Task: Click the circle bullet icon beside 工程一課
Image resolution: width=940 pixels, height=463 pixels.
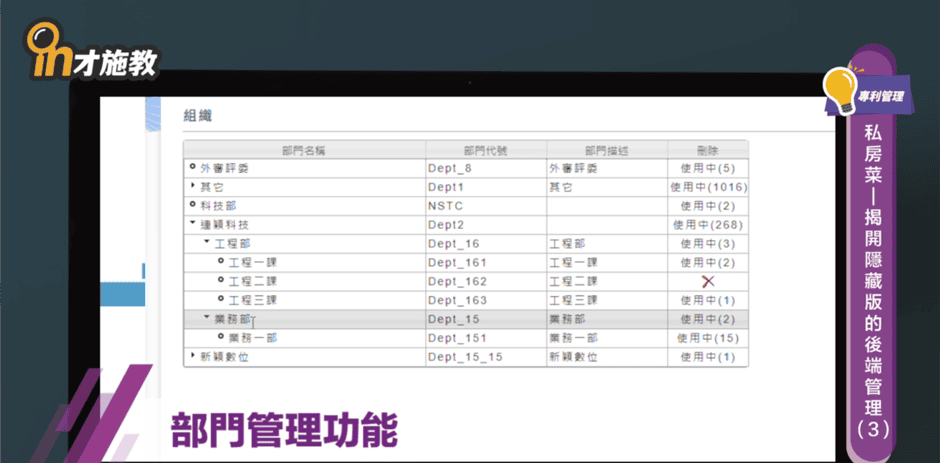Action: (221, 262)
